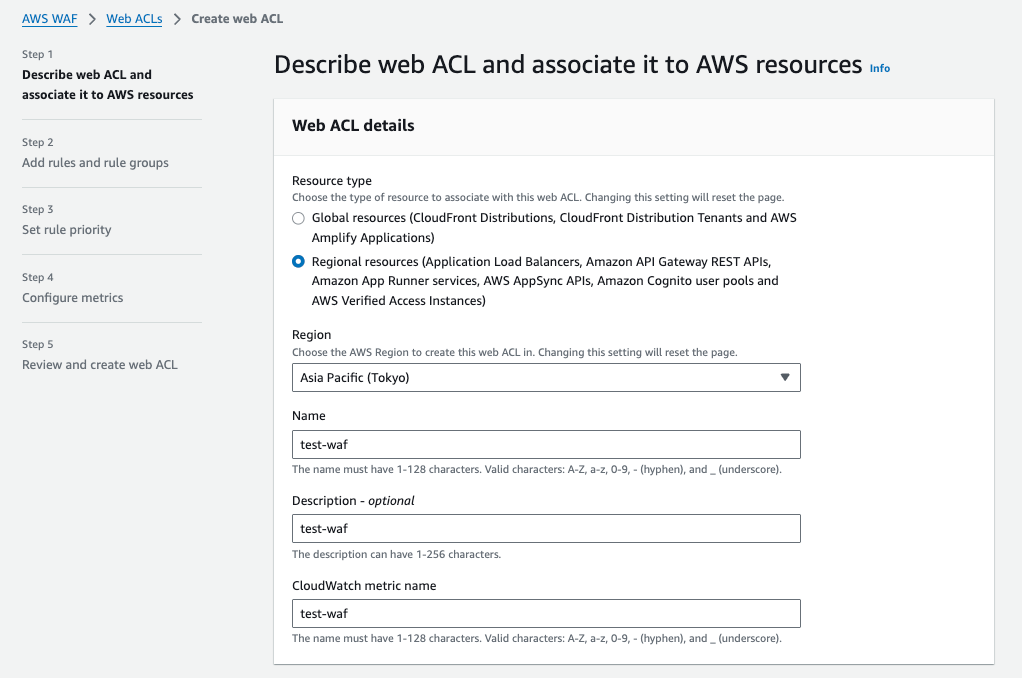1022x678 pixels.
Task: Open the Info link beside page title
Action: pyautogui.click(x=880, y=68)
